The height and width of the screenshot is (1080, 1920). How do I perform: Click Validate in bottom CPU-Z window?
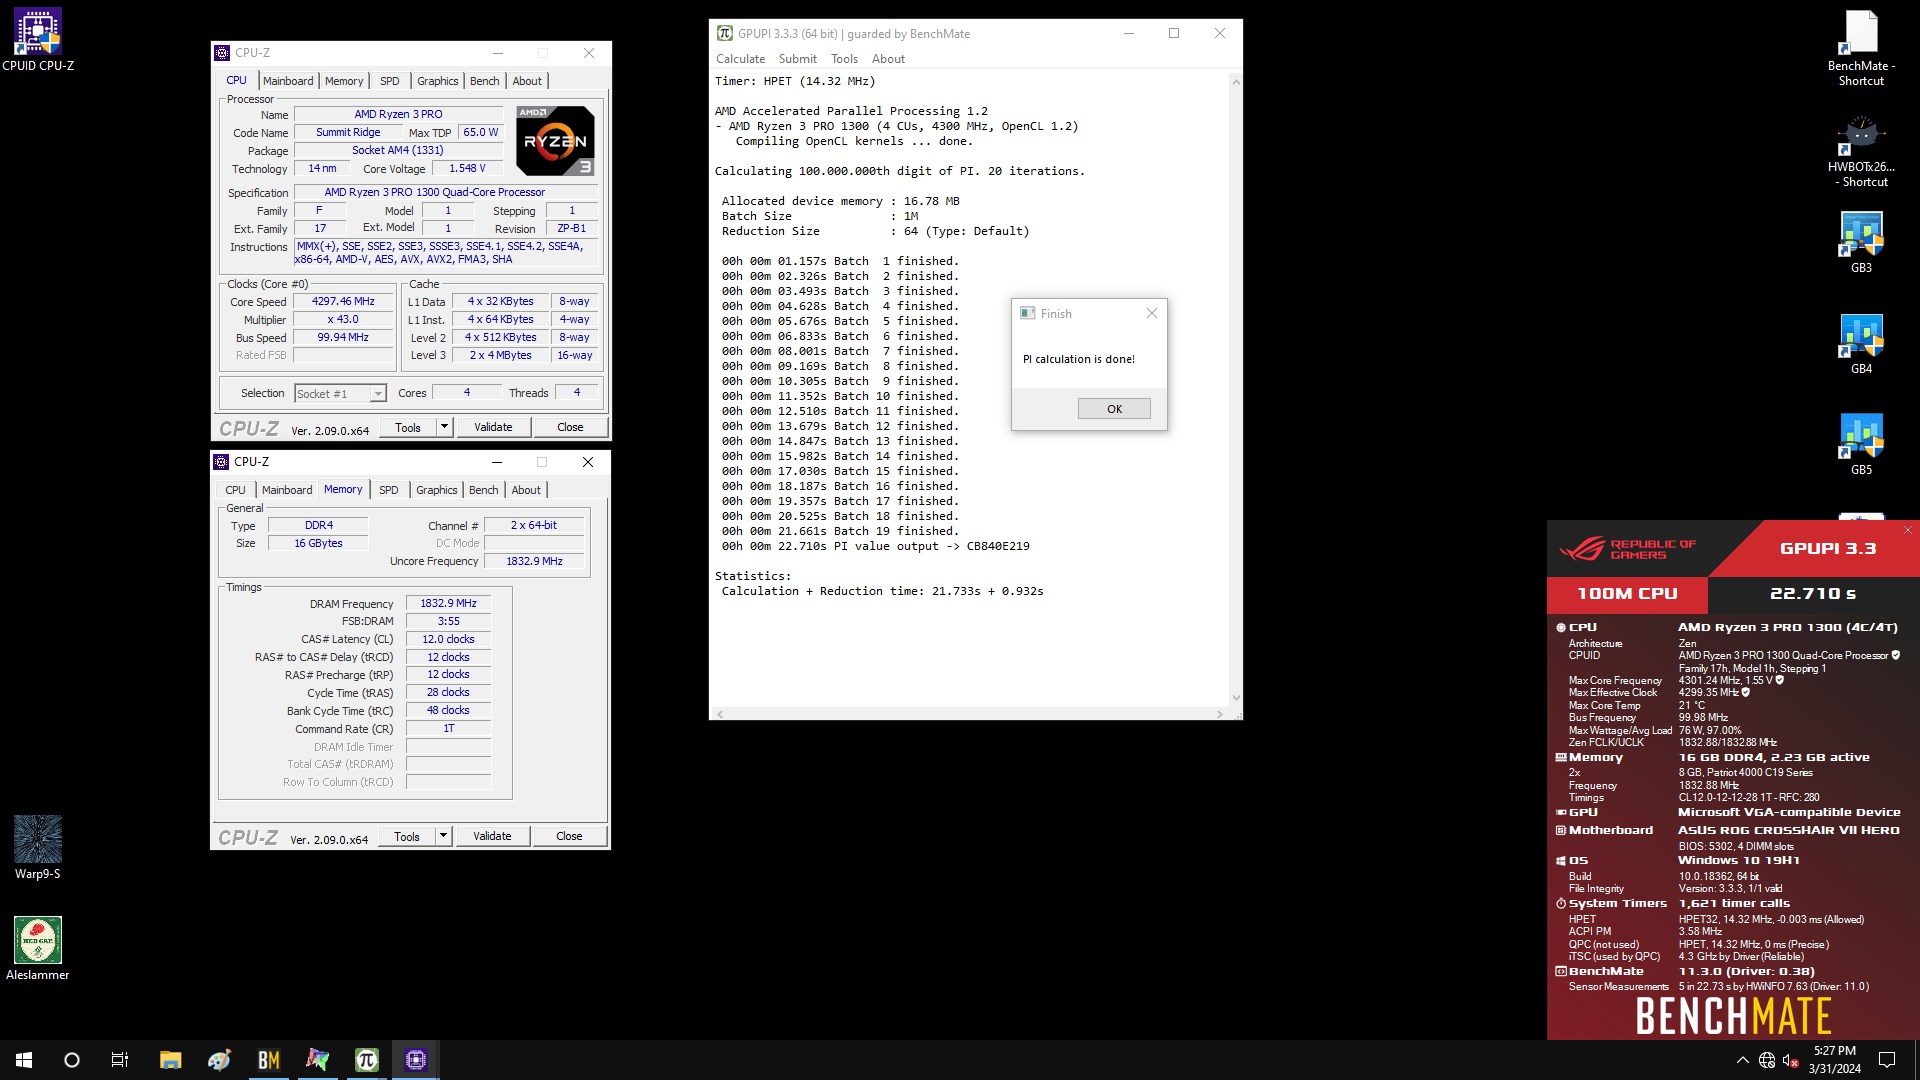492,836
